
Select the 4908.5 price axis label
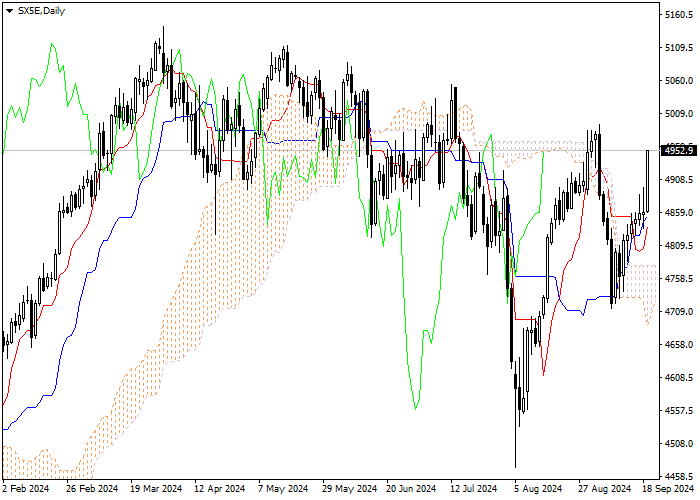click(679, 180)
